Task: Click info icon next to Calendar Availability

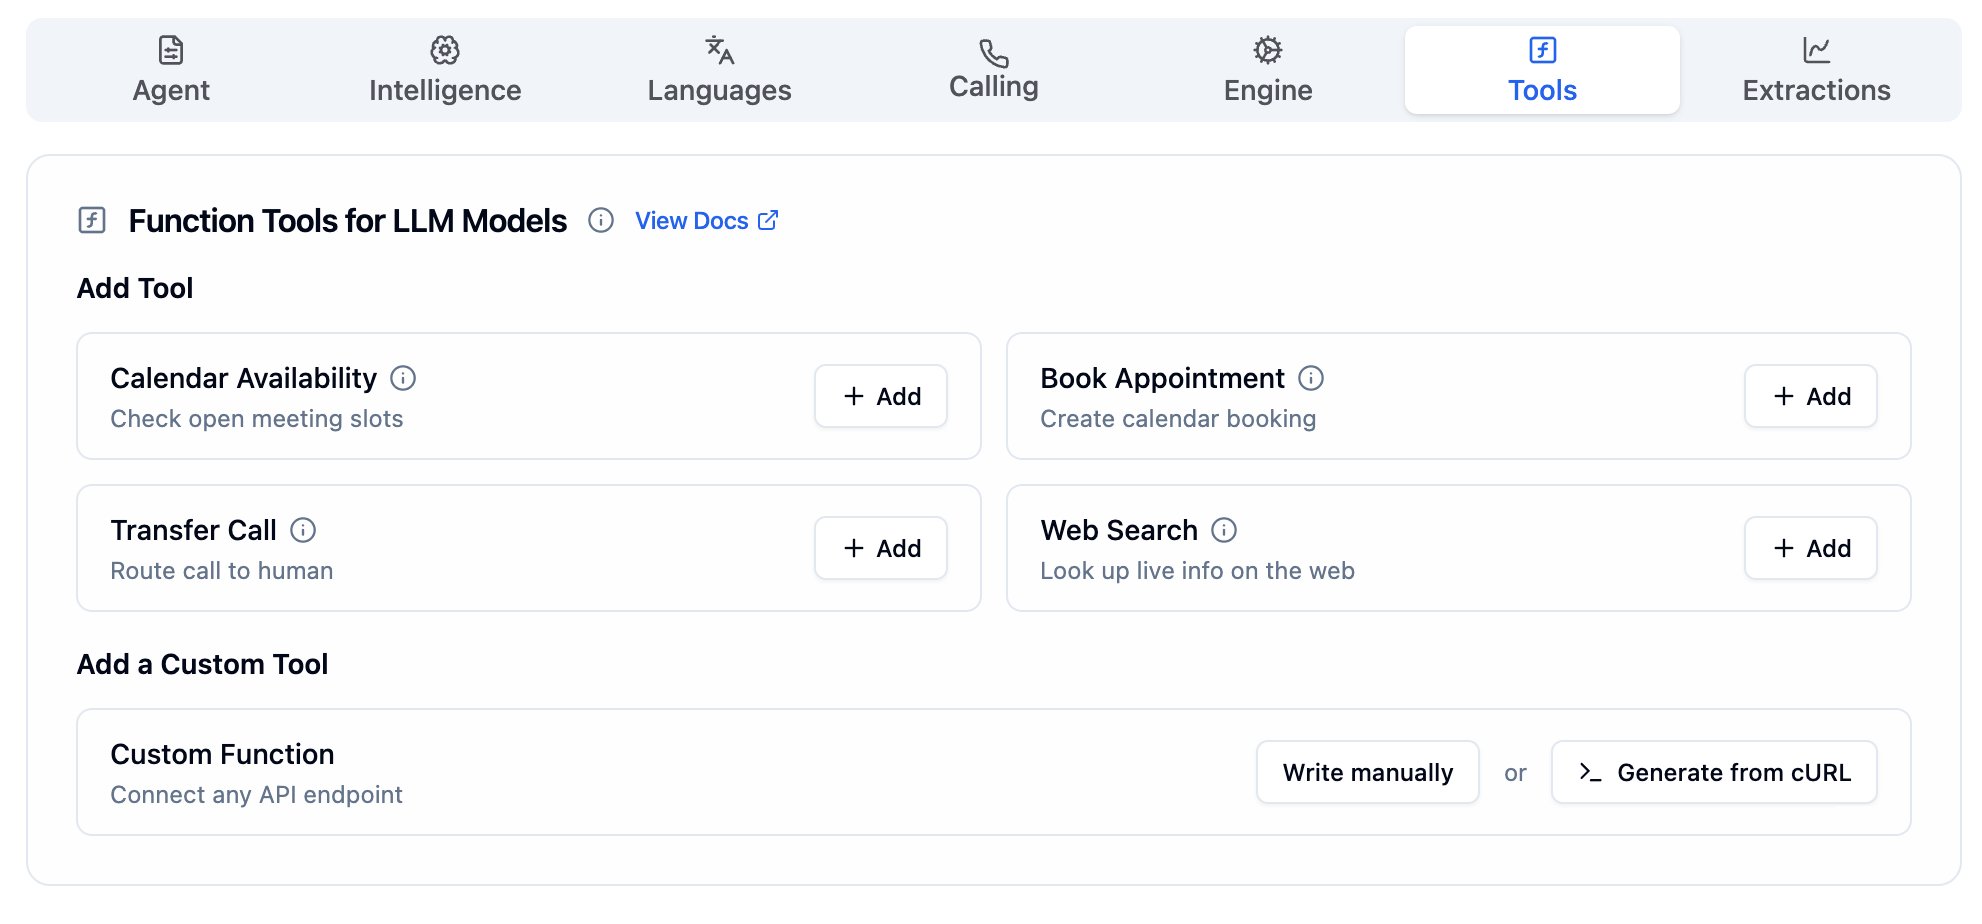Action: tap(403, 378)
